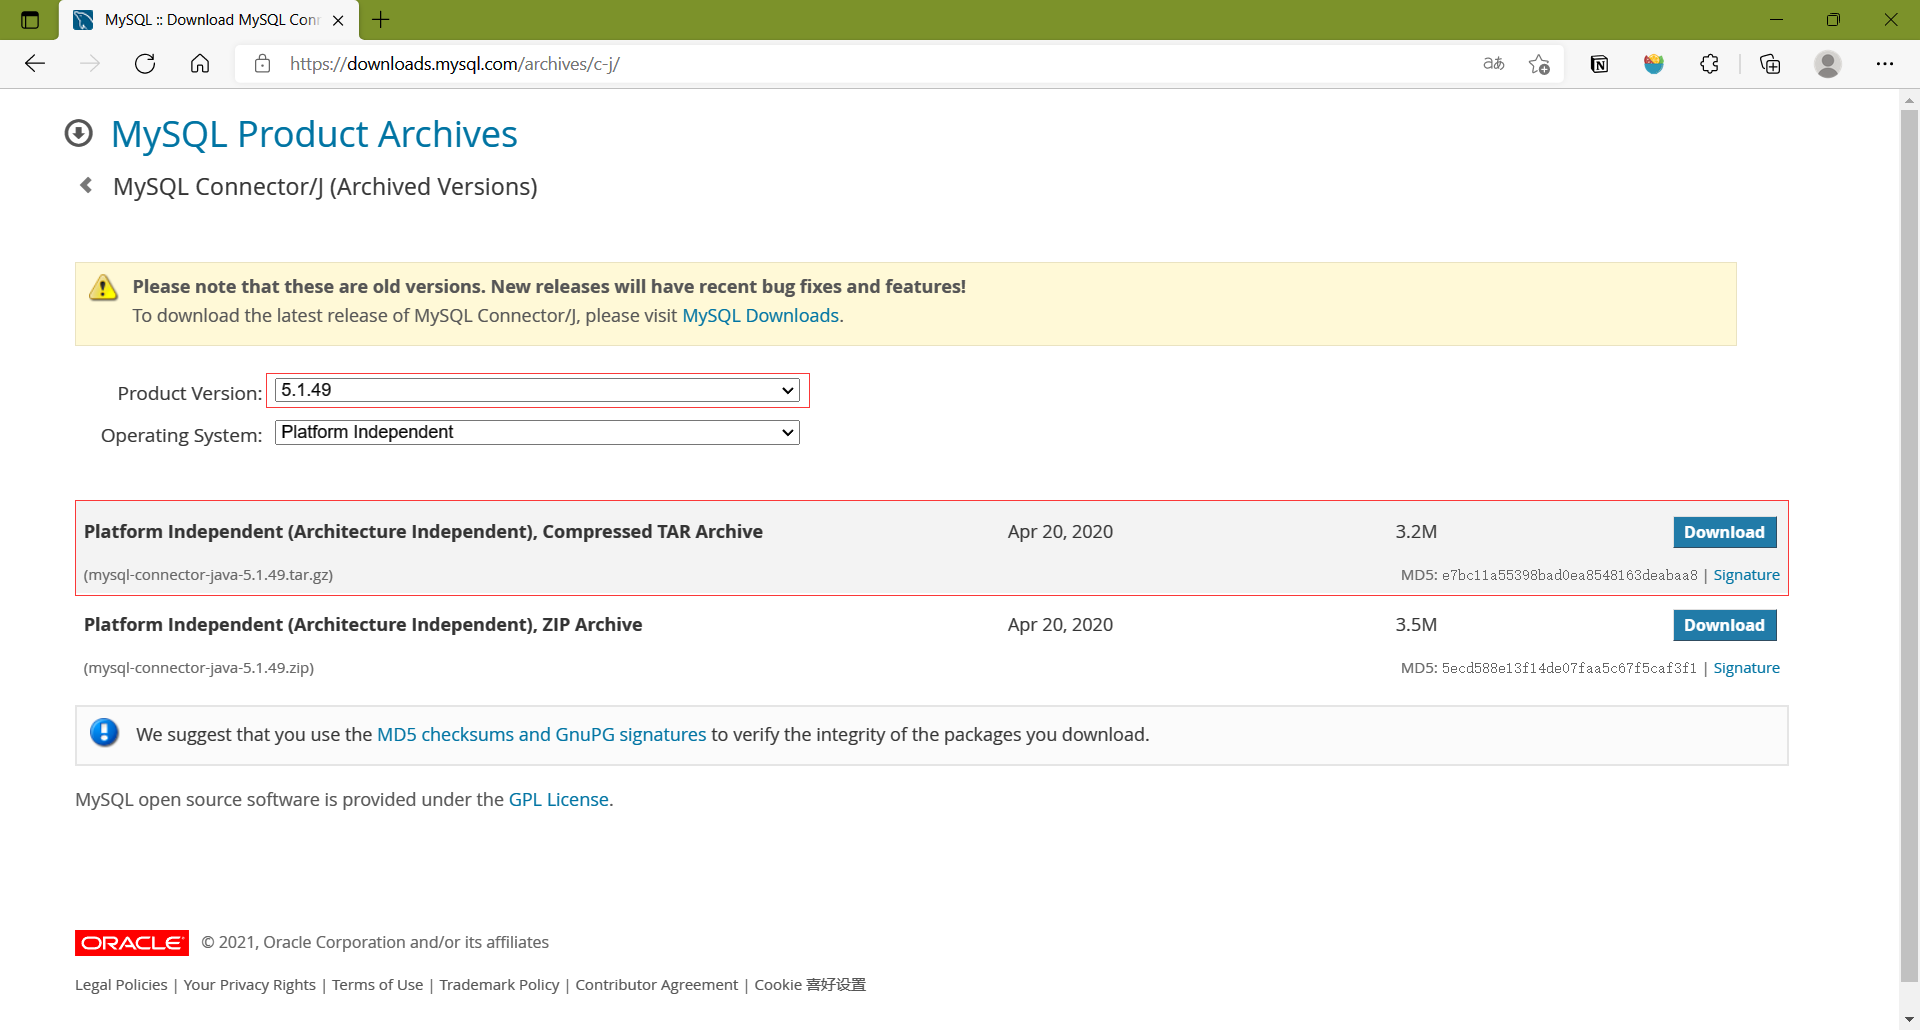Go to the browser home page icon
The image size is (1920, 1030).
coord(200,64)
